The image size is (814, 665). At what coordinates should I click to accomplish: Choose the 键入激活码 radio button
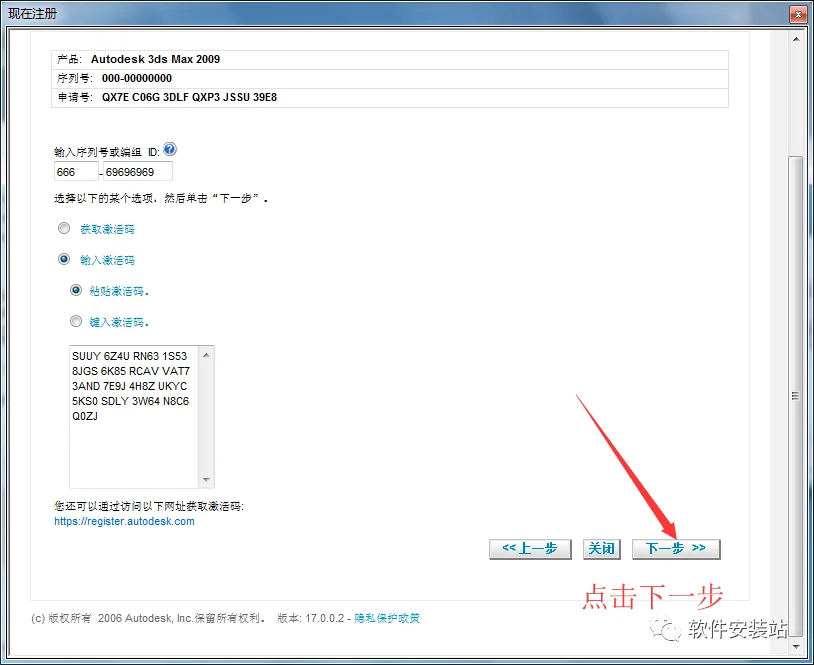click(76, 321)
